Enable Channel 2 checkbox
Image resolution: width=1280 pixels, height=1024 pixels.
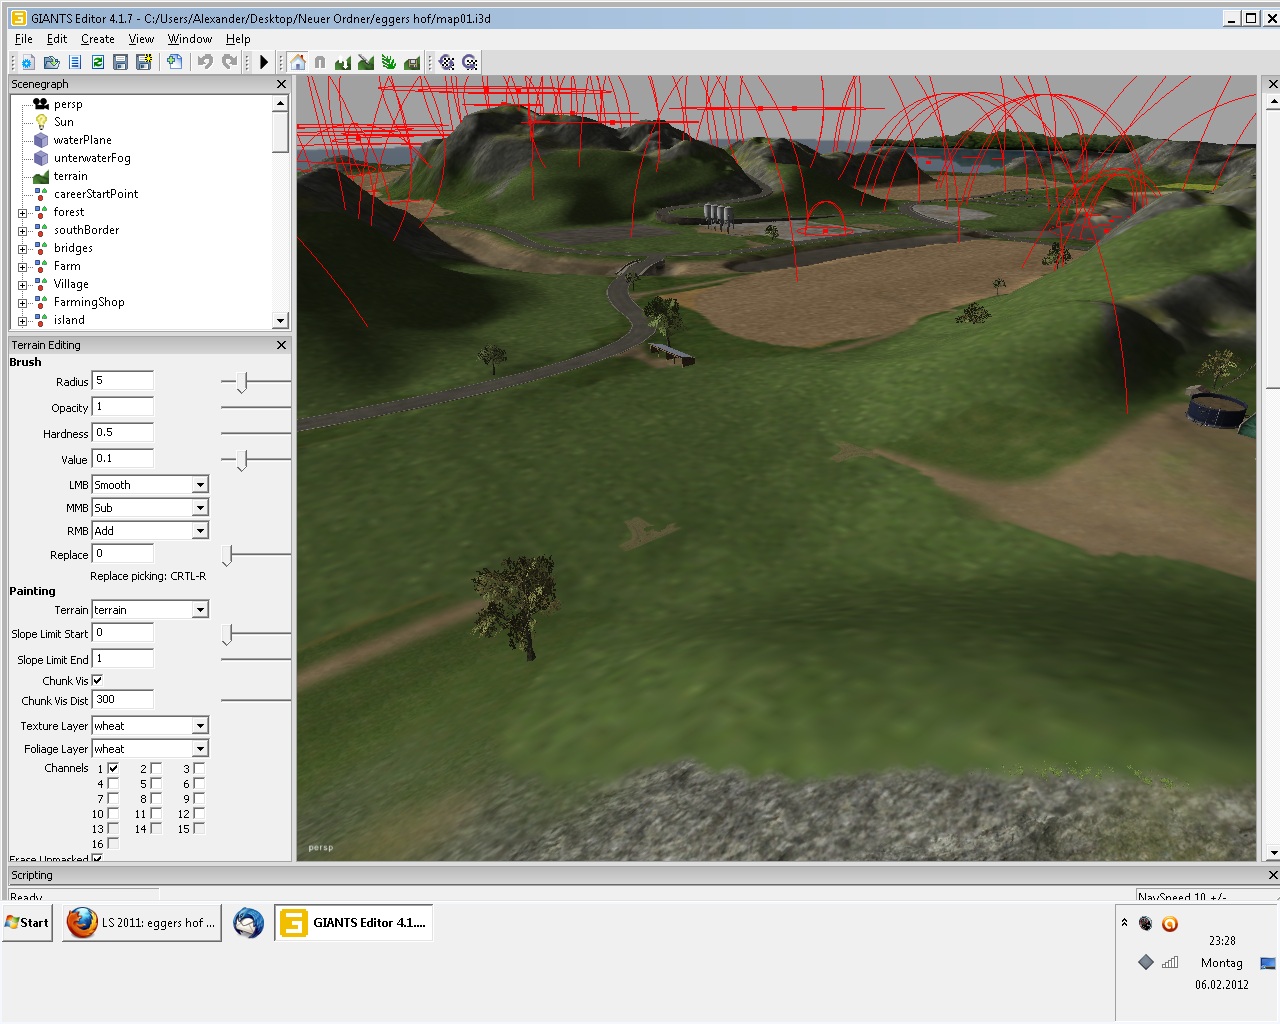pyautogui.click(x=156, y=768)
